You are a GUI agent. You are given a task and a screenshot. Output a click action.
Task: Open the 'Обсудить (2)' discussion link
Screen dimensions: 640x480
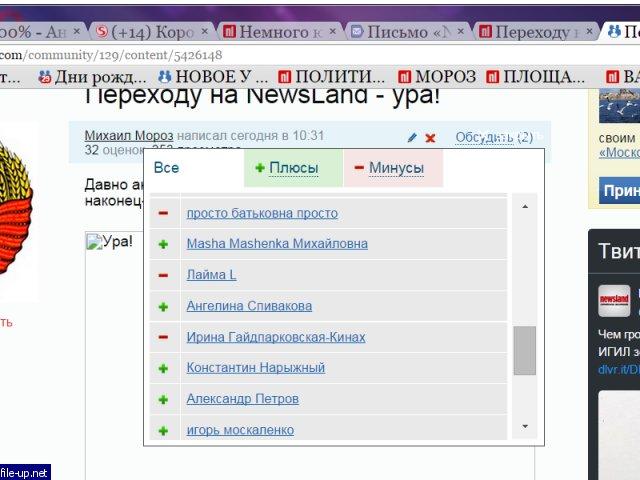click(x=494, y=138)
